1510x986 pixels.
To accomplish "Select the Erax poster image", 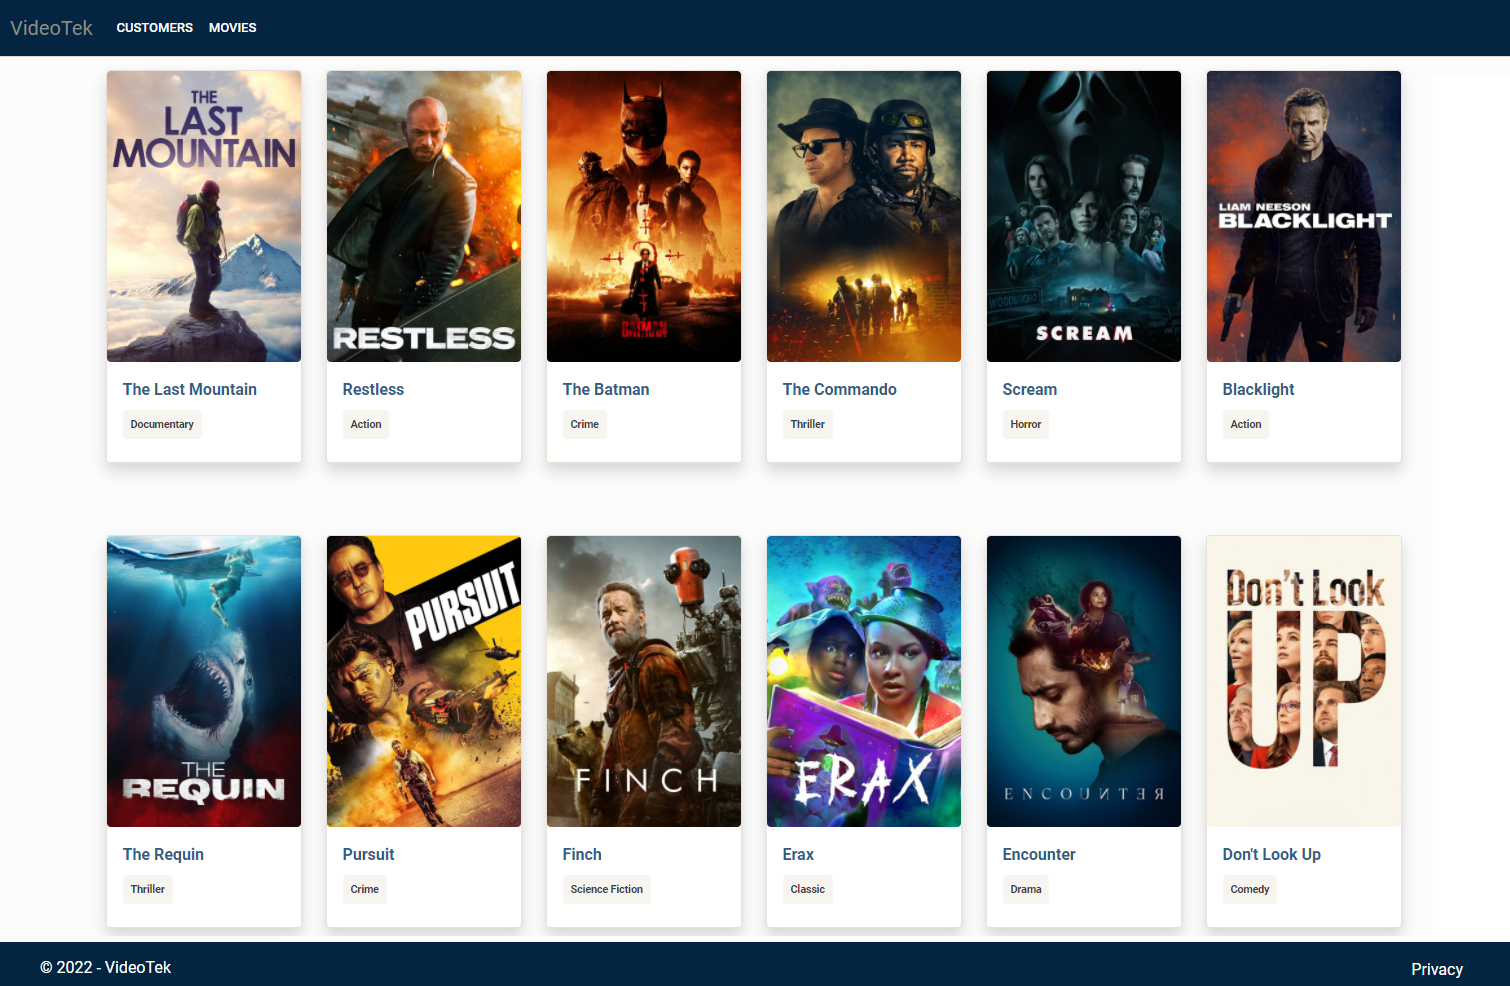I will 864,681.
